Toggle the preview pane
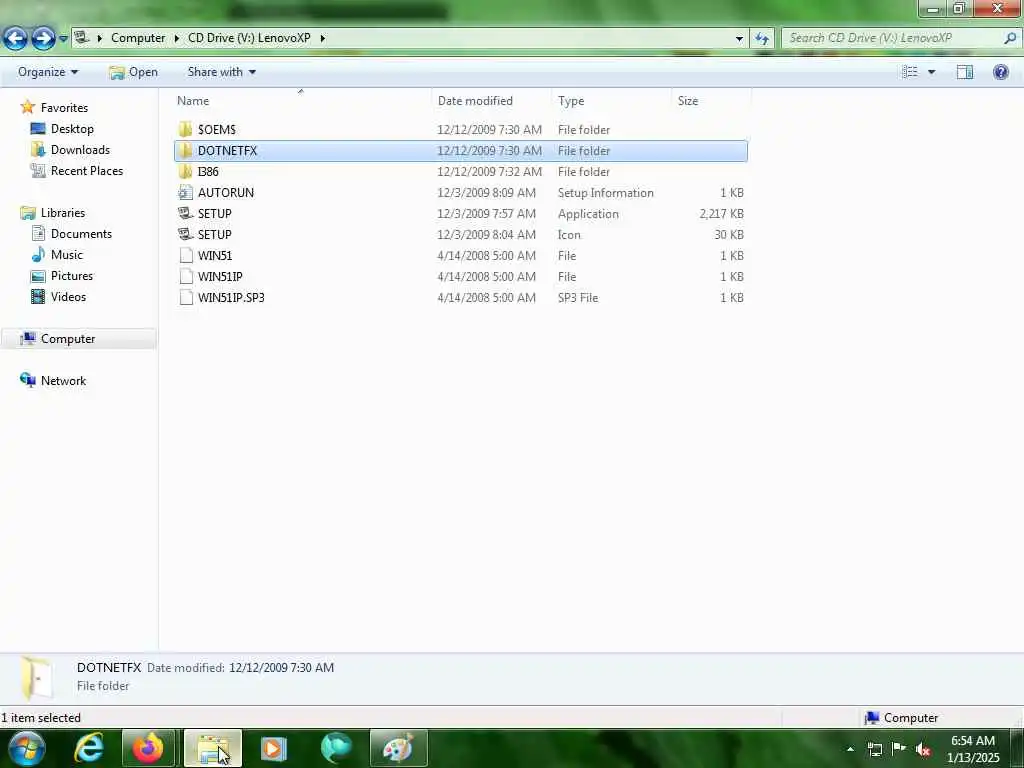The width and height of the screenshot is (1024, 768). (x=965, y=72)
